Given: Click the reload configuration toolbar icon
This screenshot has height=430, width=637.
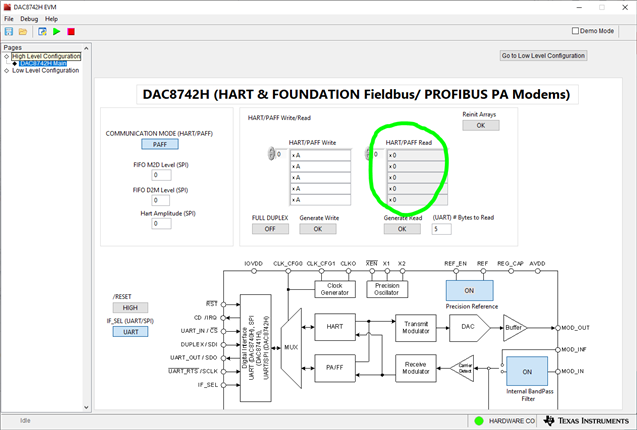Looking at the screenshot, I should tap(42, 31).
